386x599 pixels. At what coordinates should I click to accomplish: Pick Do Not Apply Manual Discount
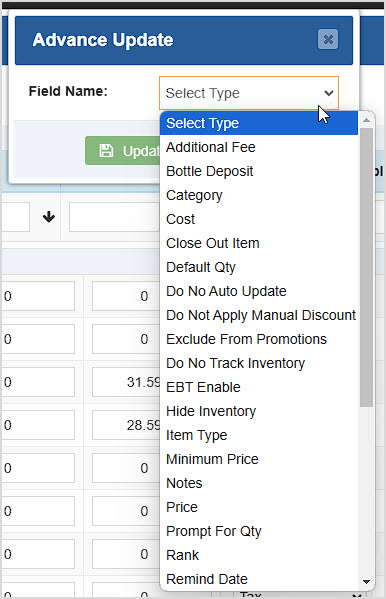[259, 315]
